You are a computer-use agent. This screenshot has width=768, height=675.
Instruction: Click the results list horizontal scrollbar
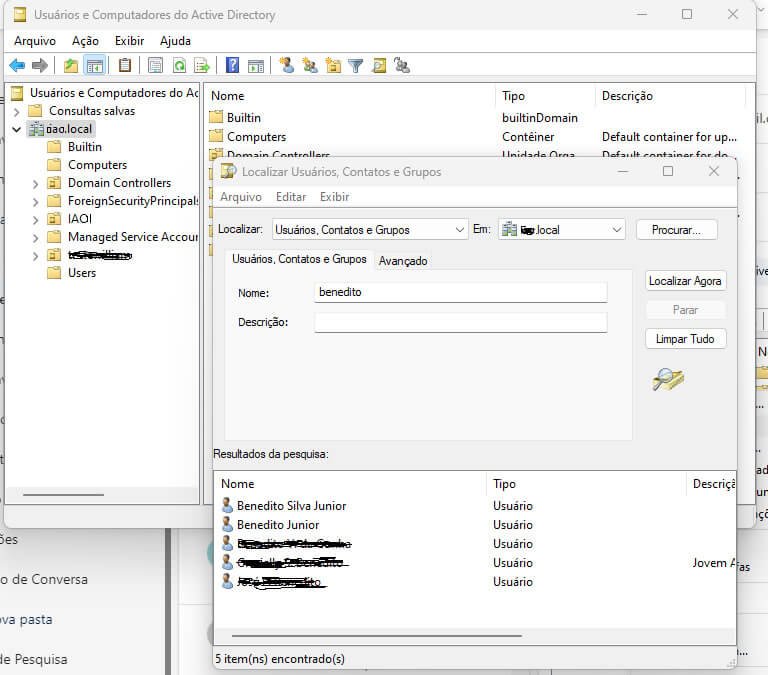[x=377, y=636]
